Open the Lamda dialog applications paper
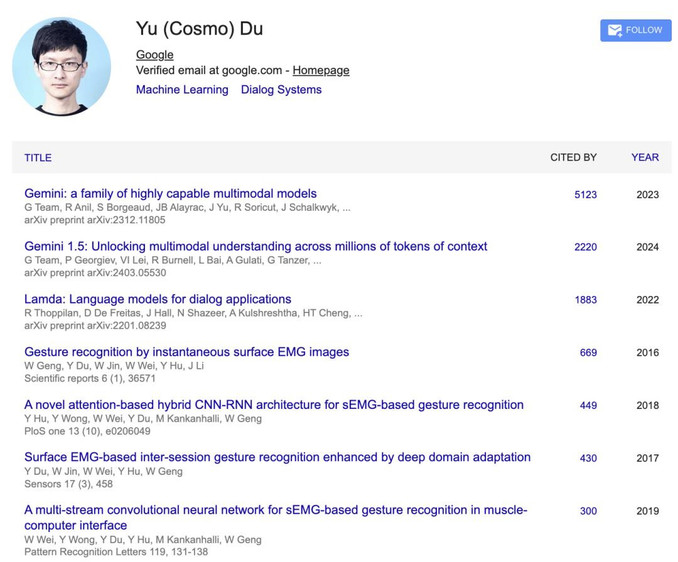Viewport: 678px width, 562px height. coord(158,299)
